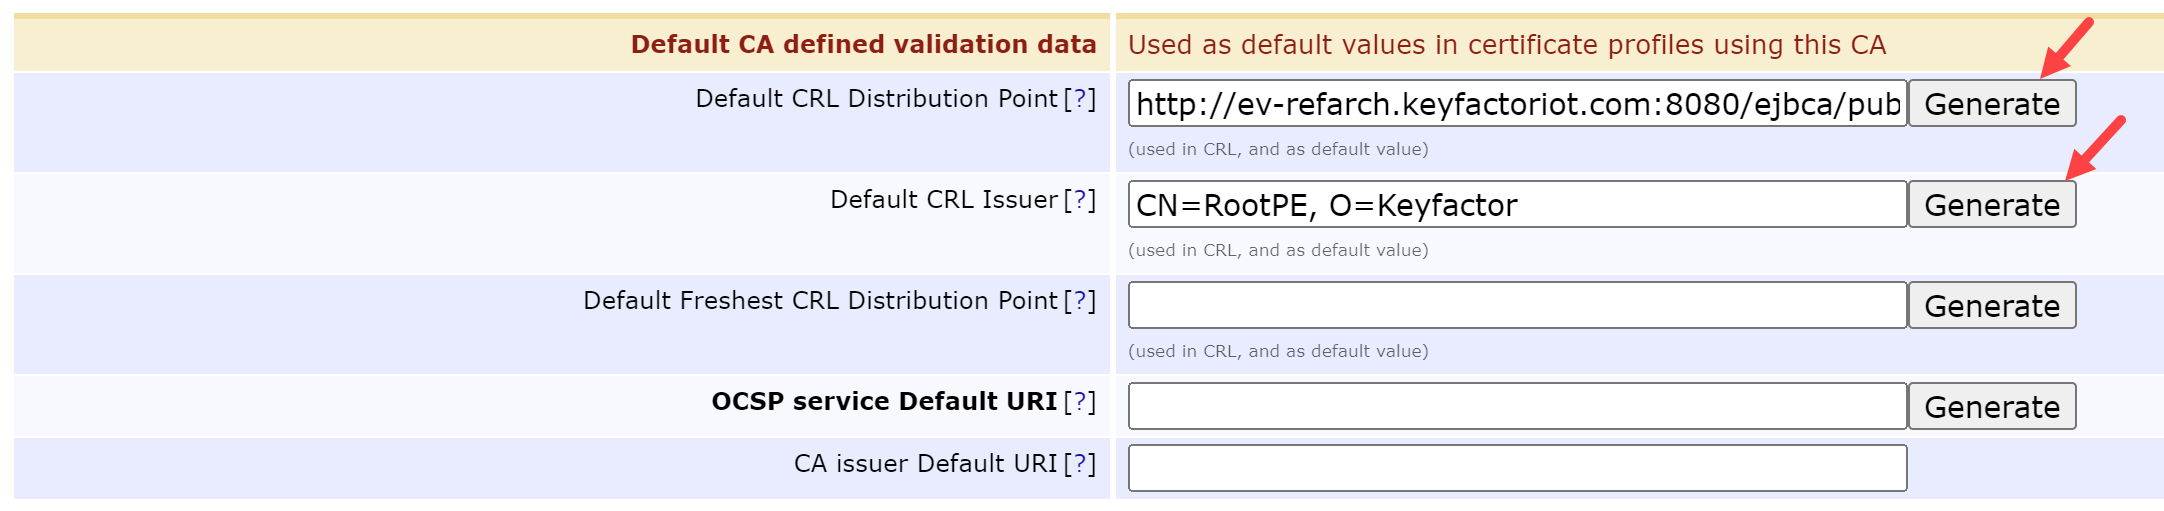The width and height of the screenshot is (2164, 511).
Task: Click the CA issuer Default URI label
Action: [x=924, y=464]
